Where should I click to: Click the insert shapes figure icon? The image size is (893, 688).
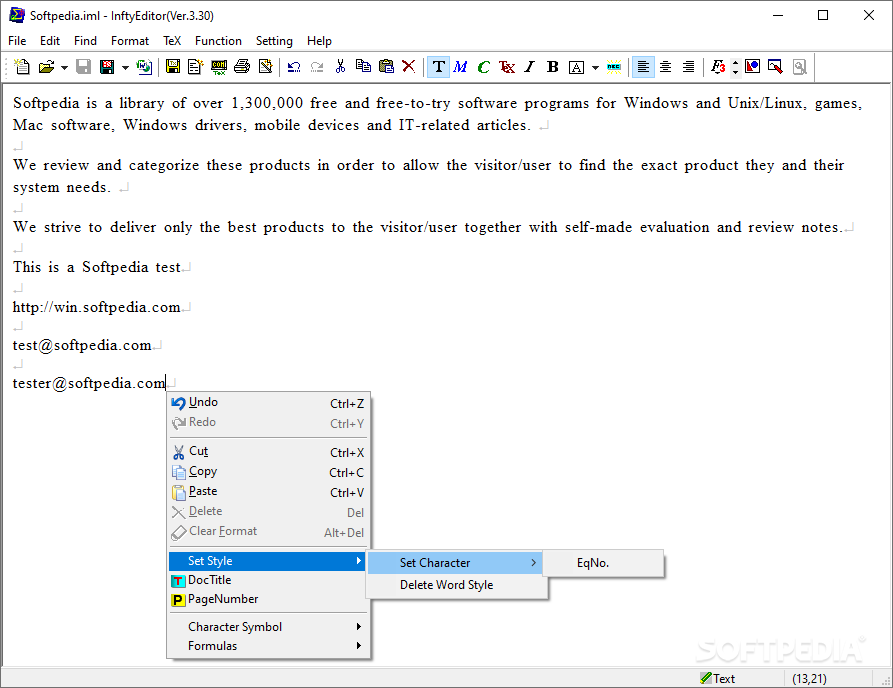click(x=752, y=67)
